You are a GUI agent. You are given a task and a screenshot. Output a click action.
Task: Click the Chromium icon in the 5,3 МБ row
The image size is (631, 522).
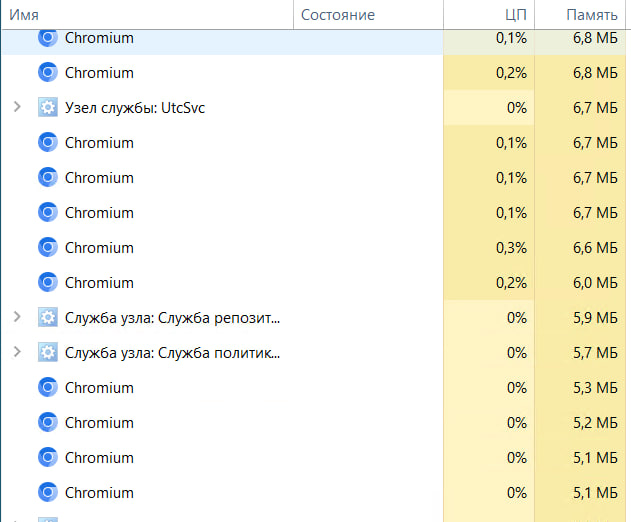47,388
